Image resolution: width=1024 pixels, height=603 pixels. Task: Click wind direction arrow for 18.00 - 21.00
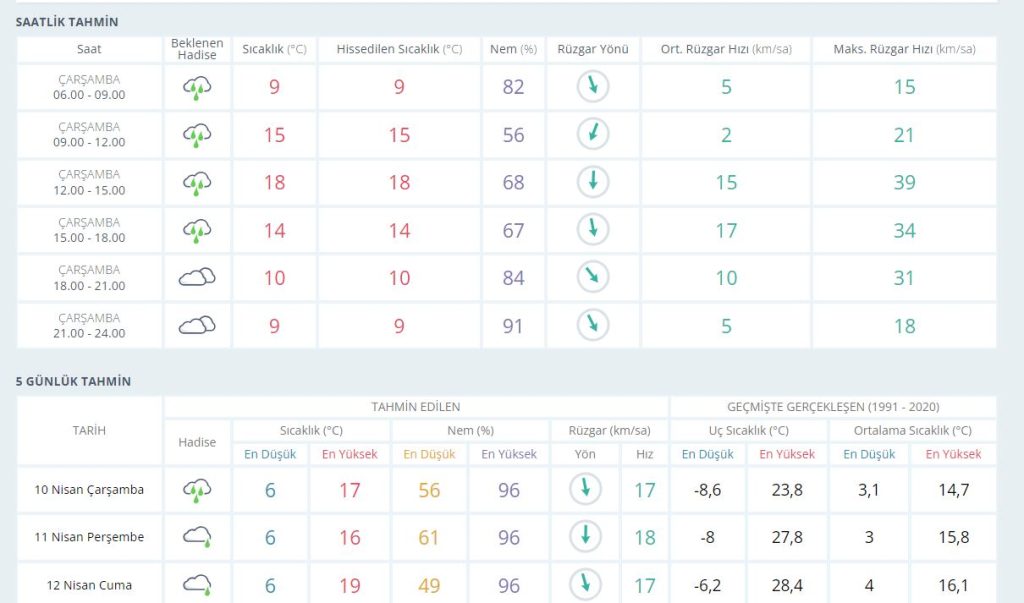pyautogui.click(x=593, y=277)
